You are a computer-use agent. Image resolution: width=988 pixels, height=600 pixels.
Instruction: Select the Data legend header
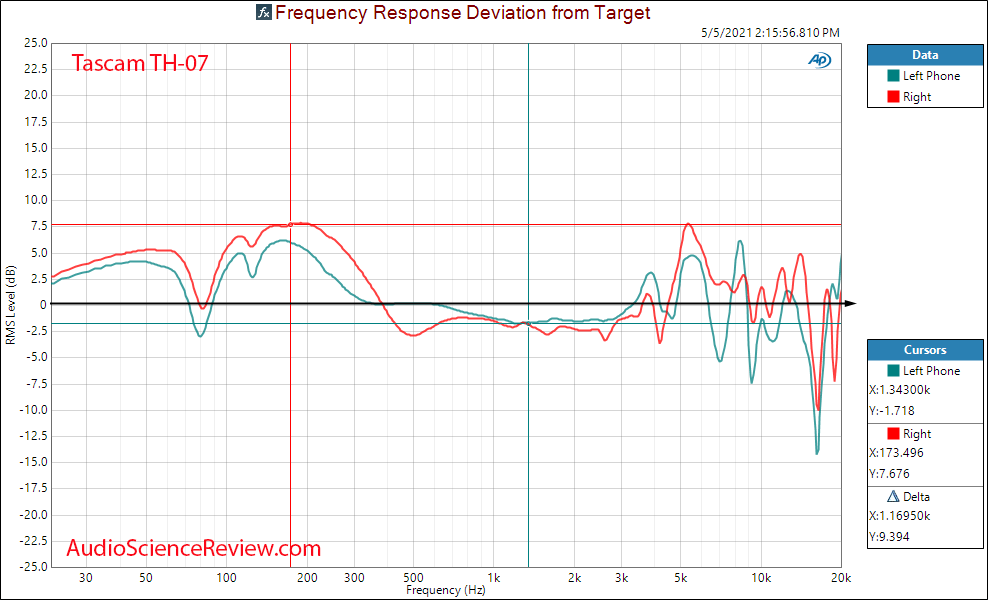[x=925, y=55]
